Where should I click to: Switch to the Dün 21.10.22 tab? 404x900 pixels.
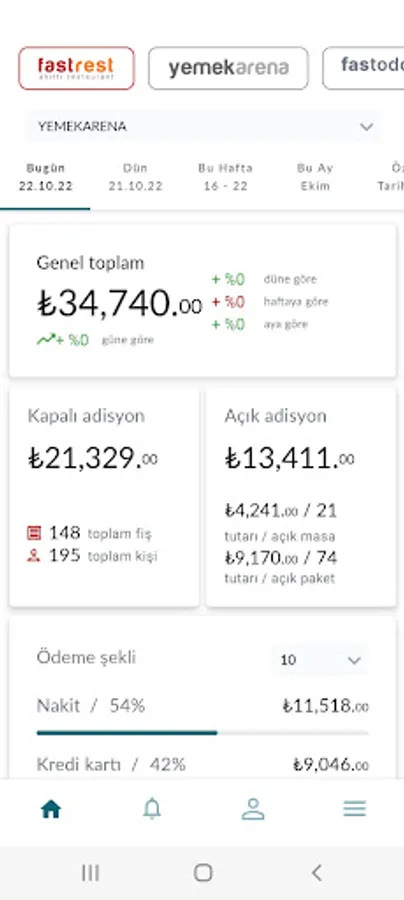[x=135, y=177]
